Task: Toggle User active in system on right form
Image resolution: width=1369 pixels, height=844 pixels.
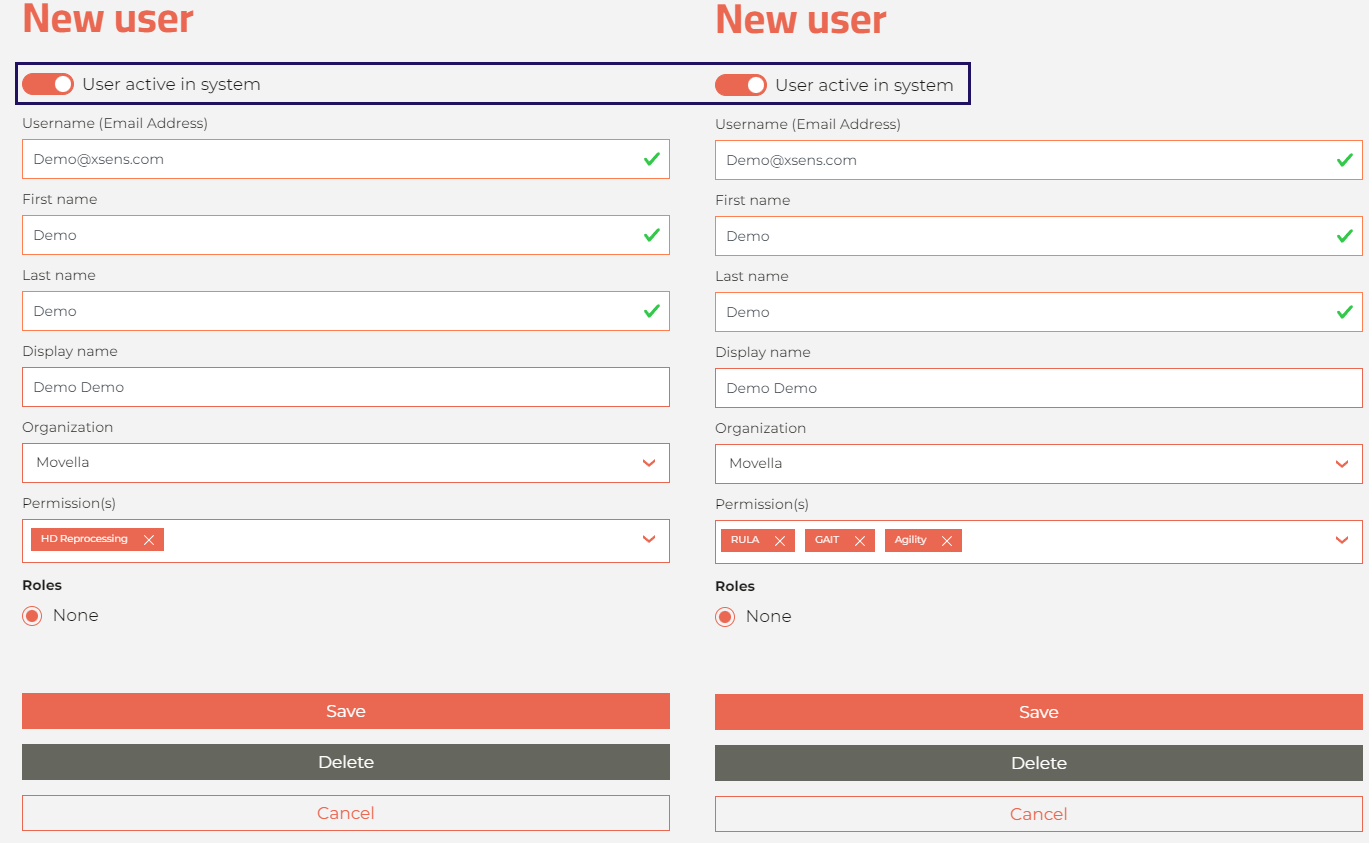Action: [740, 84]
